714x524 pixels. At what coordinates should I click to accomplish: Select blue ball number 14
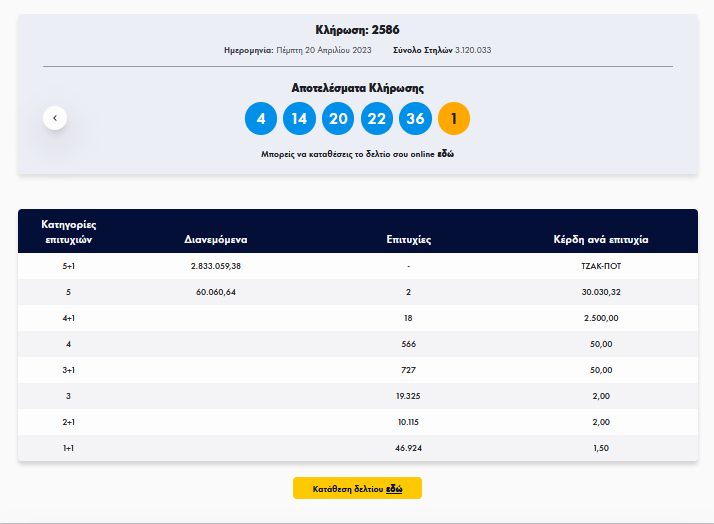(299, 118)
